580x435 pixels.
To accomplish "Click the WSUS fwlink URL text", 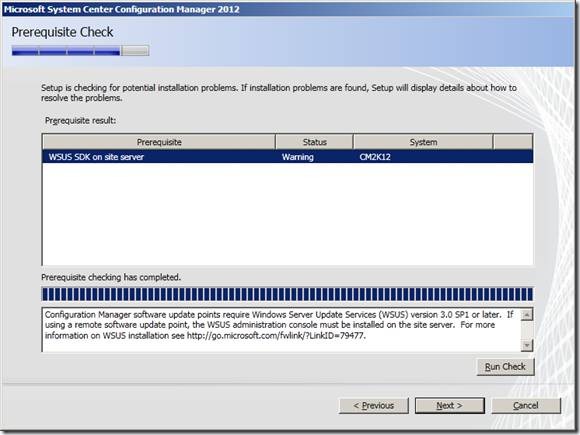I will click(x=276, y=335).
